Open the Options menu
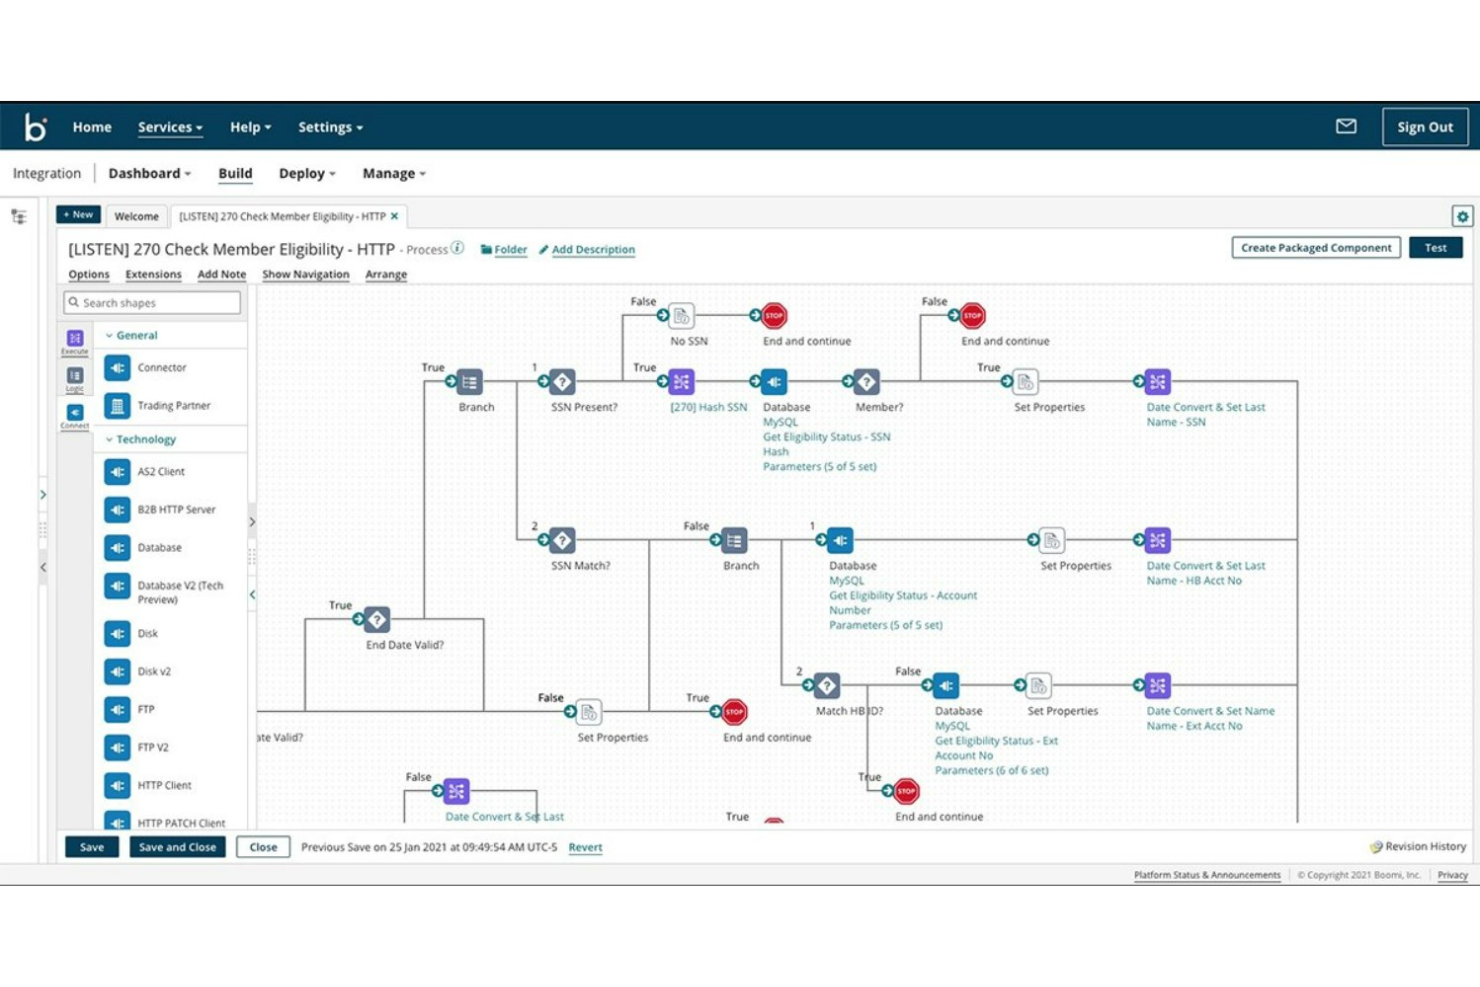Viewport: 1480px width, 987px height. 89,274
